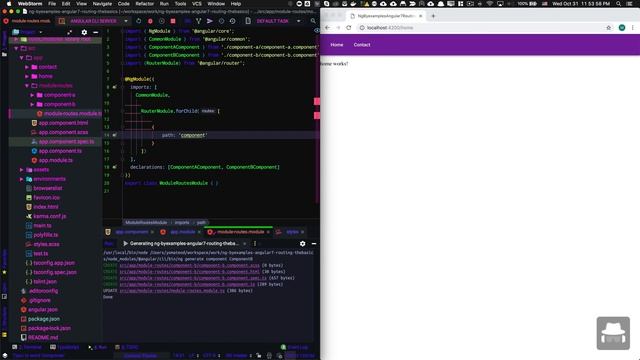Click the Contact link in purple navbar
The image size is (640, 360).
pyautogui.click(x=362, y=45)
